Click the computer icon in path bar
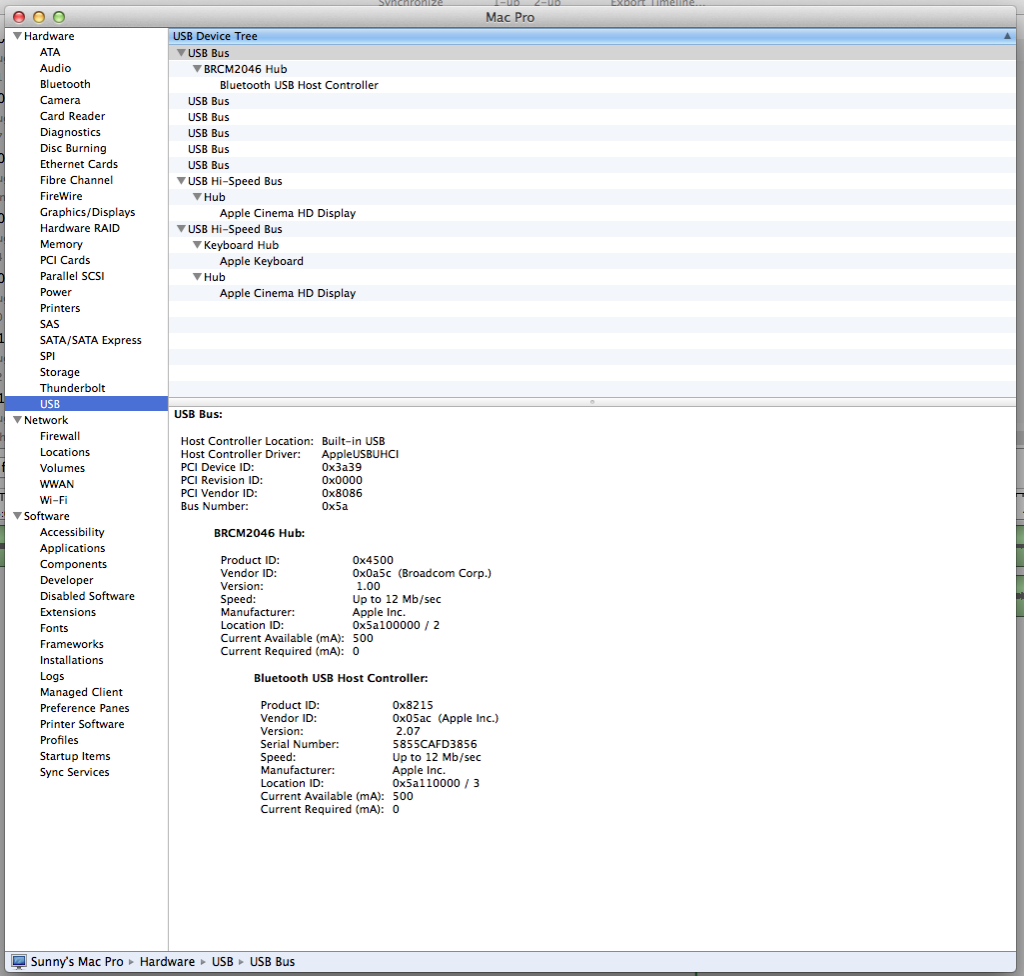 click(x=19, y=962)
